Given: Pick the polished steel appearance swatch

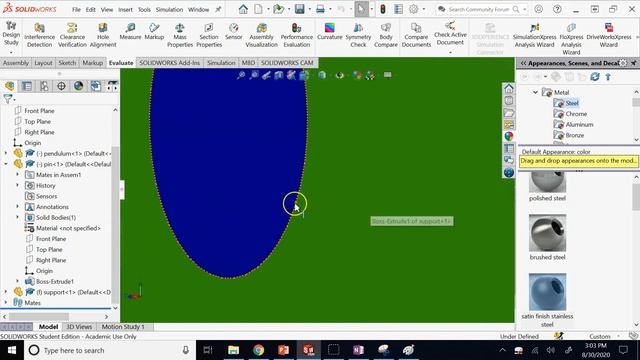Looking at the screenshot, I should coord(547,182).
